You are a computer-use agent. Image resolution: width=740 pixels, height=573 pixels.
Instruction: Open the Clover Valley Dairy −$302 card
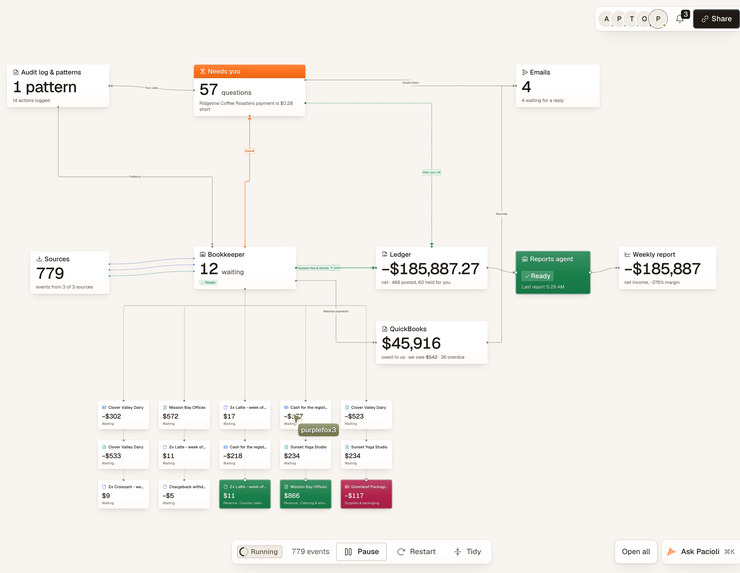click(124, 415)
